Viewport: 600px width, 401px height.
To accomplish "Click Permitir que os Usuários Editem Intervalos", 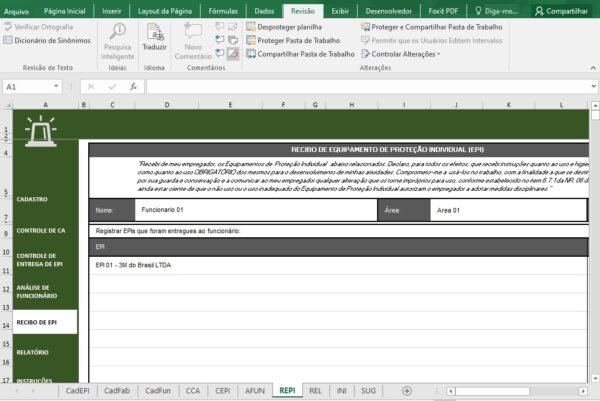I will point(432,41).
